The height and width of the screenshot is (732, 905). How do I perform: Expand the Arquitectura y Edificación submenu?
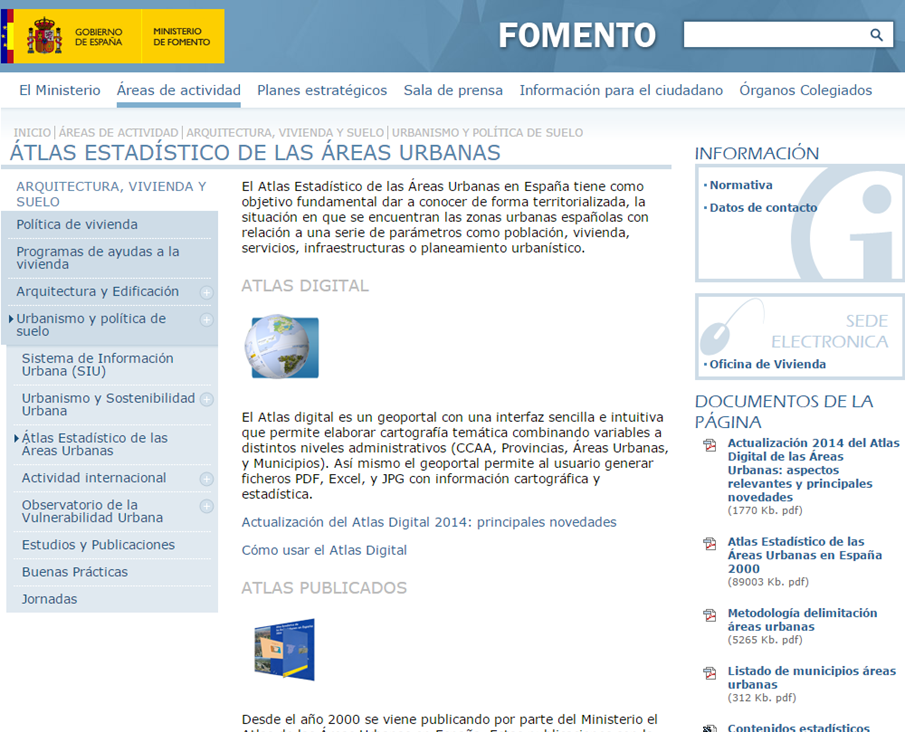pyautogui.click(x=206, y=293)
